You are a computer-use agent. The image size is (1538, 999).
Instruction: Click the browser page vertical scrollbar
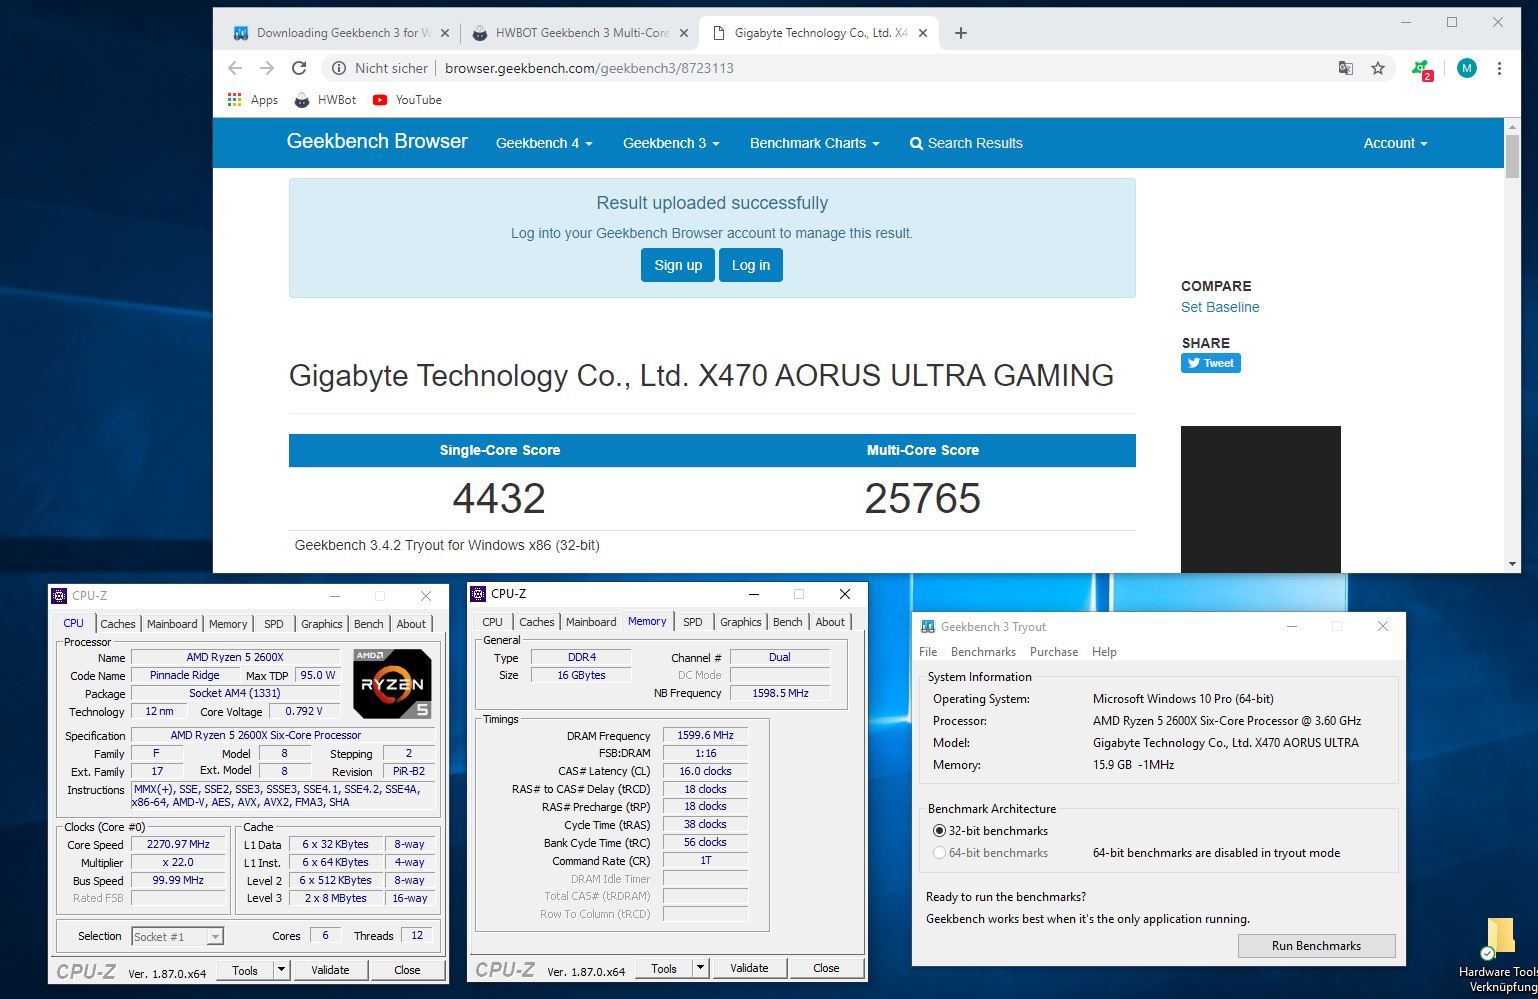coord(1512,157)
